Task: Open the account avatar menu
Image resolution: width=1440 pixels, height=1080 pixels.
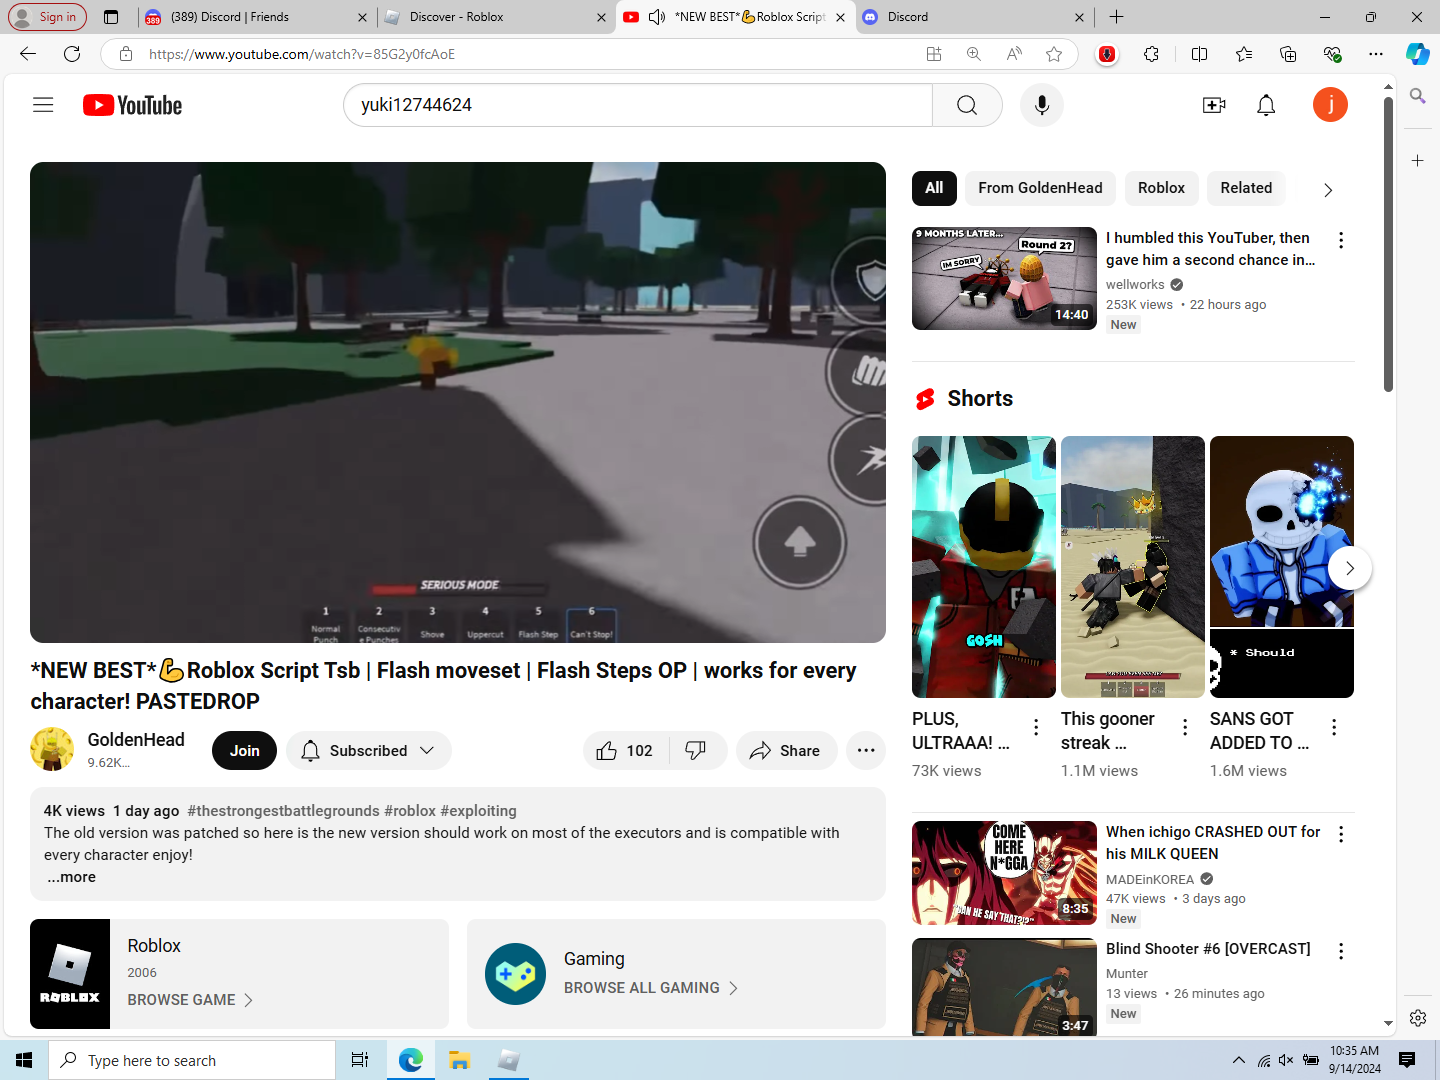Action: 1330,105
